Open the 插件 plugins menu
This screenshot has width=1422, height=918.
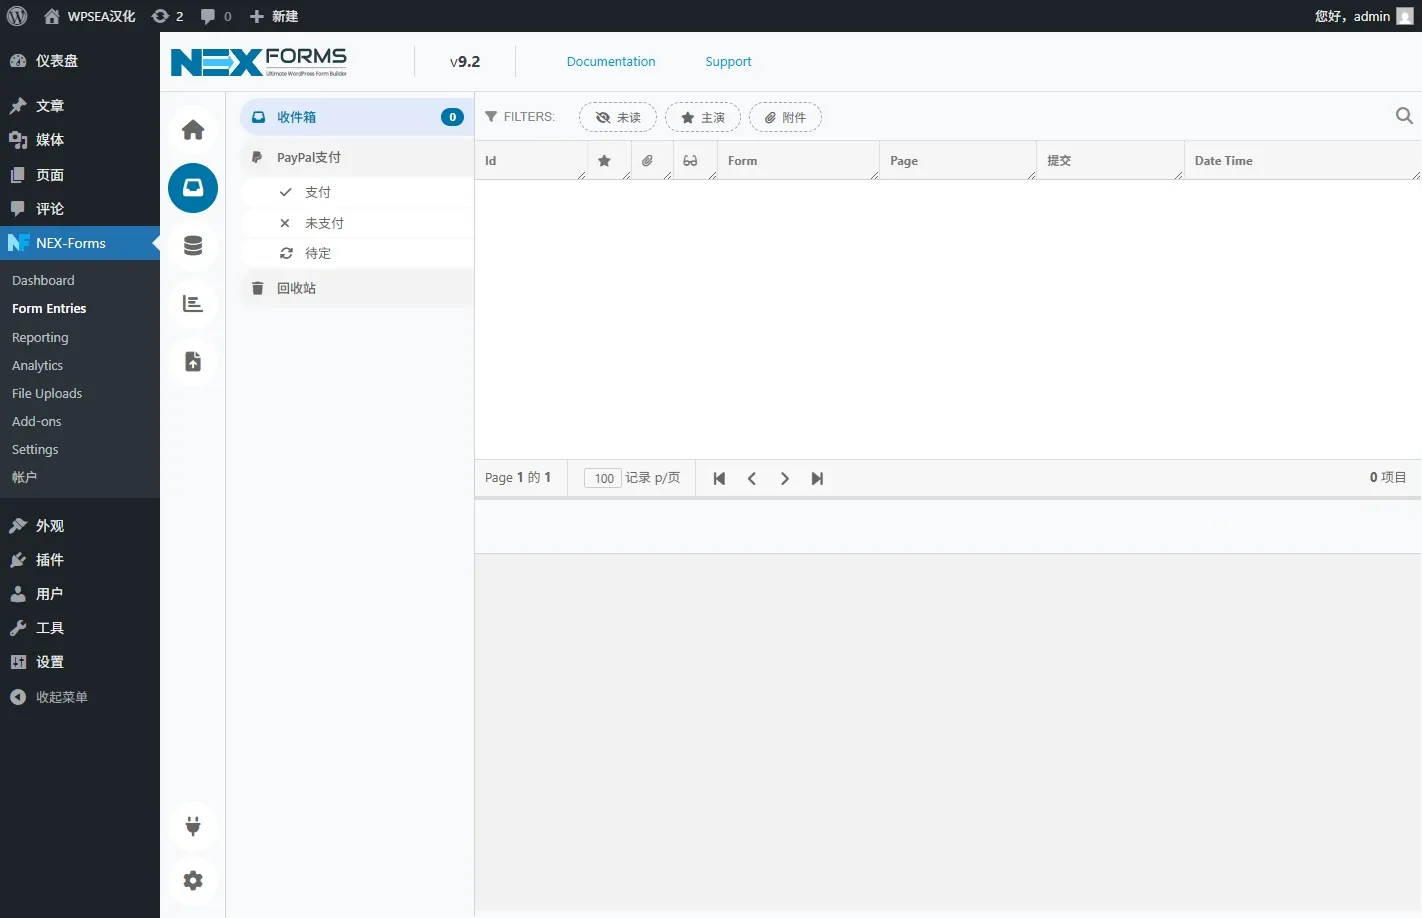[49, 560]
